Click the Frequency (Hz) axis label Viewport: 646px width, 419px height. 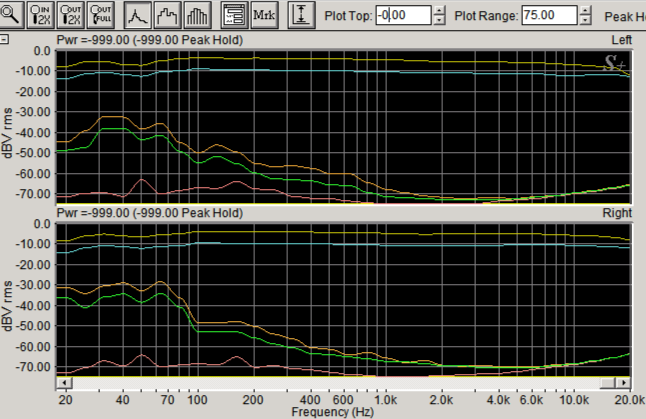click(x=332, y=412)
